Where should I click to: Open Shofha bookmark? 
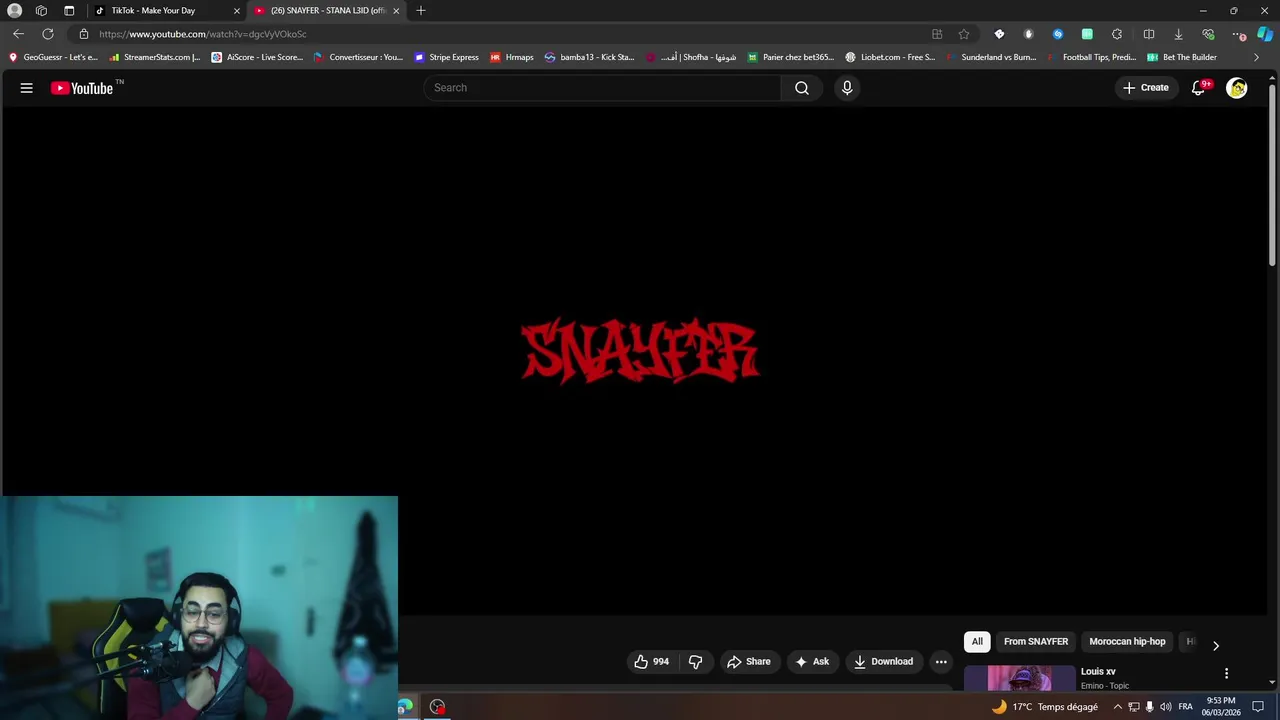[690, 57]
